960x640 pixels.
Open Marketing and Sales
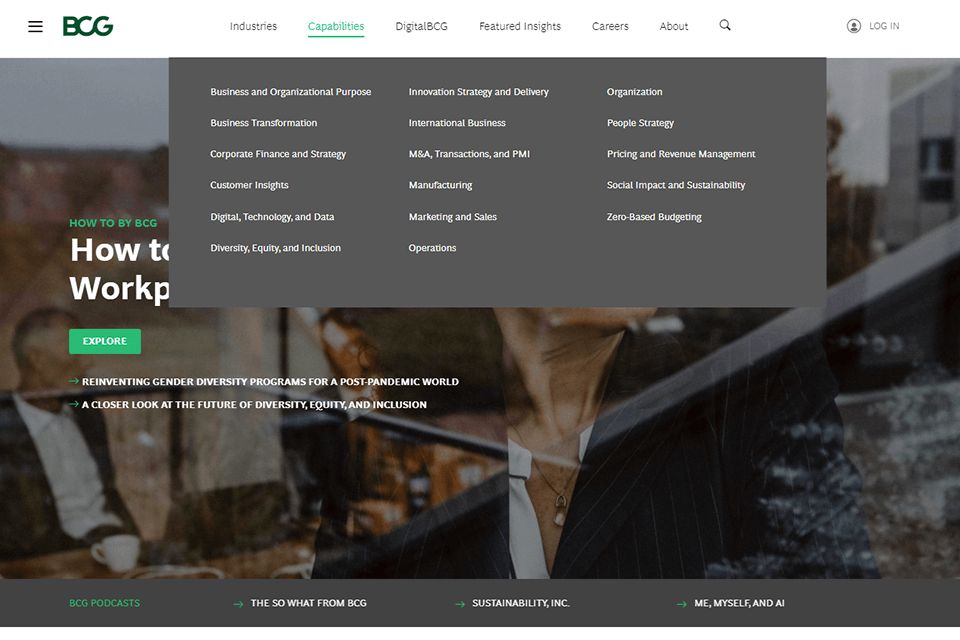click(x=453, y=217)
